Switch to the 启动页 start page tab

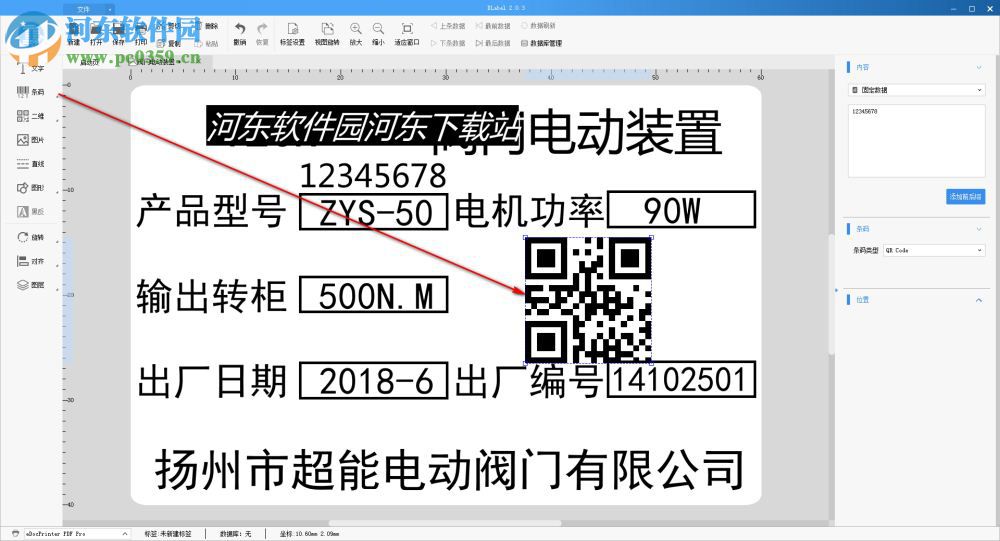[89, 62]
